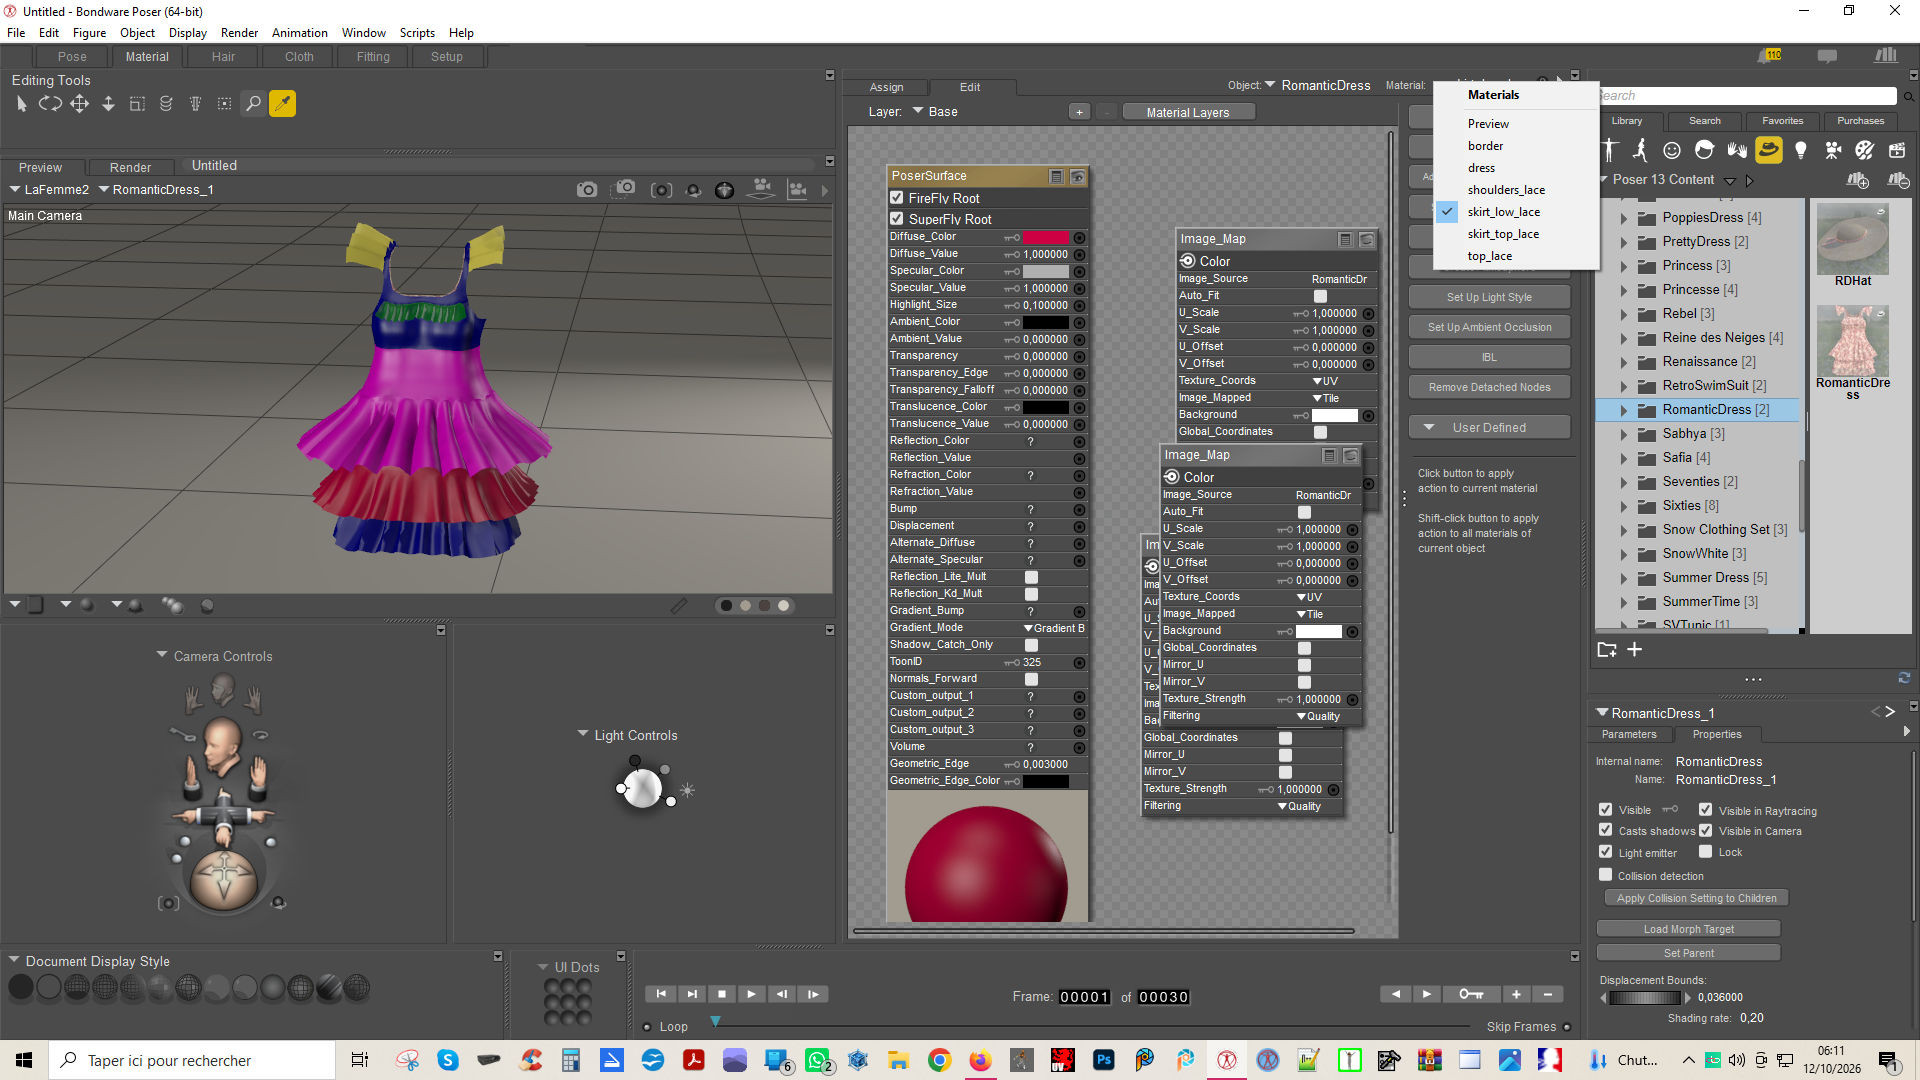The width and height of the screenshot is (1920, 1080).
Task: Uncheck the FireFly Root checkbox
Action: 897,198
